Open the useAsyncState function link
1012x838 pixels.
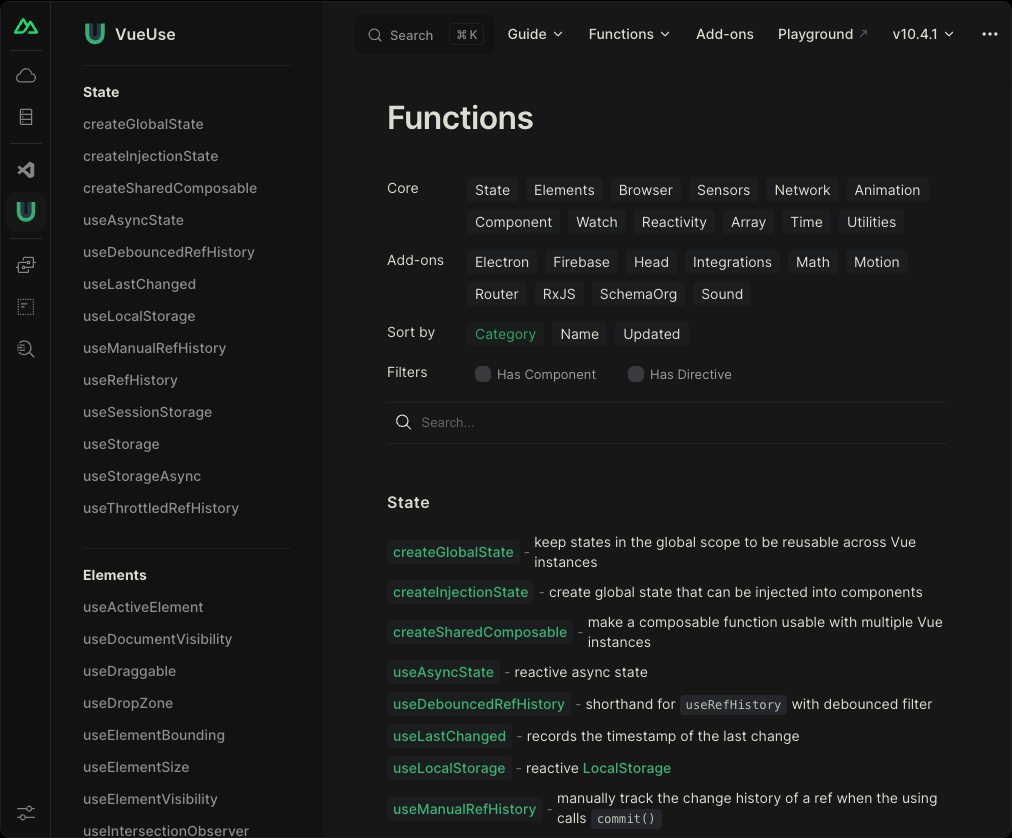tap(443, 672)
